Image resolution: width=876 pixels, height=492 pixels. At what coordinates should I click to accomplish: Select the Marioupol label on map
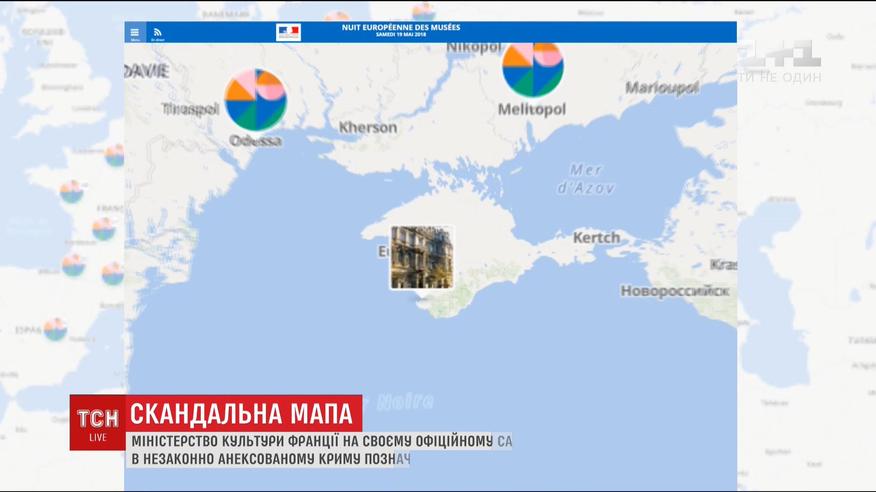[662, 88]
